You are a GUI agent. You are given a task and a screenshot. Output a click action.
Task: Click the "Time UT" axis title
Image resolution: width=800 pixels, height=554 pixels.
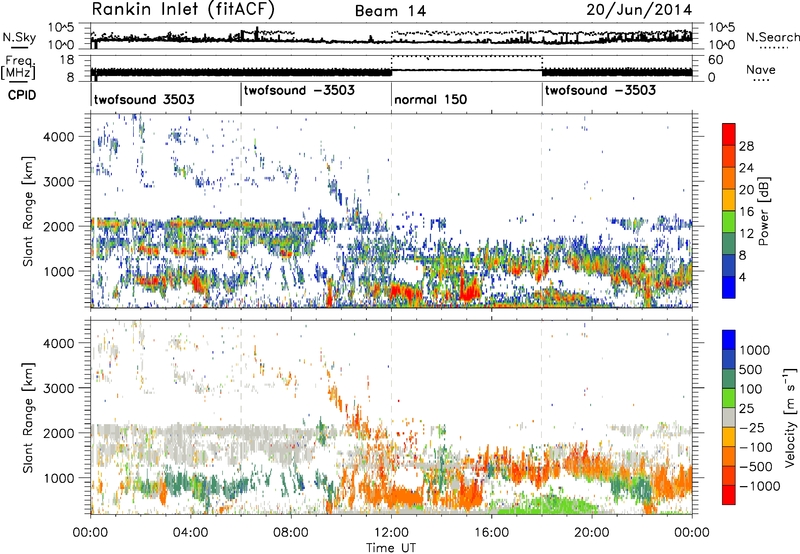pyautogui.click(x=391, y=547)
